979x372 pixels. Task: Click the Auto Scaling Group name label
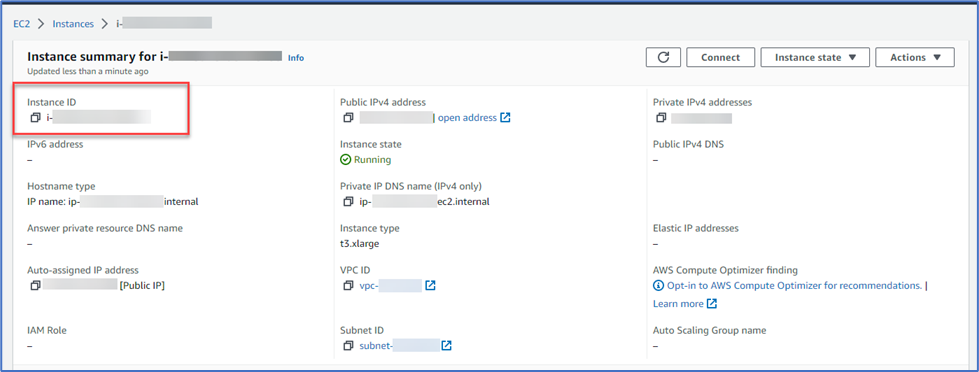click(x=709, y=330)
